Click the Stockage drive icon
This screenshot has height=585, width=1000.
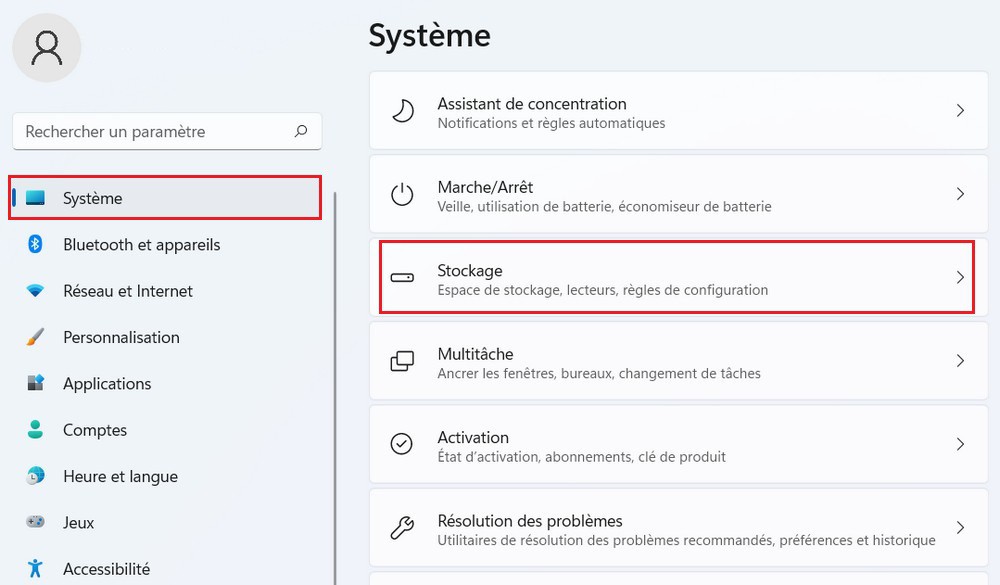[x=402, y=277]
